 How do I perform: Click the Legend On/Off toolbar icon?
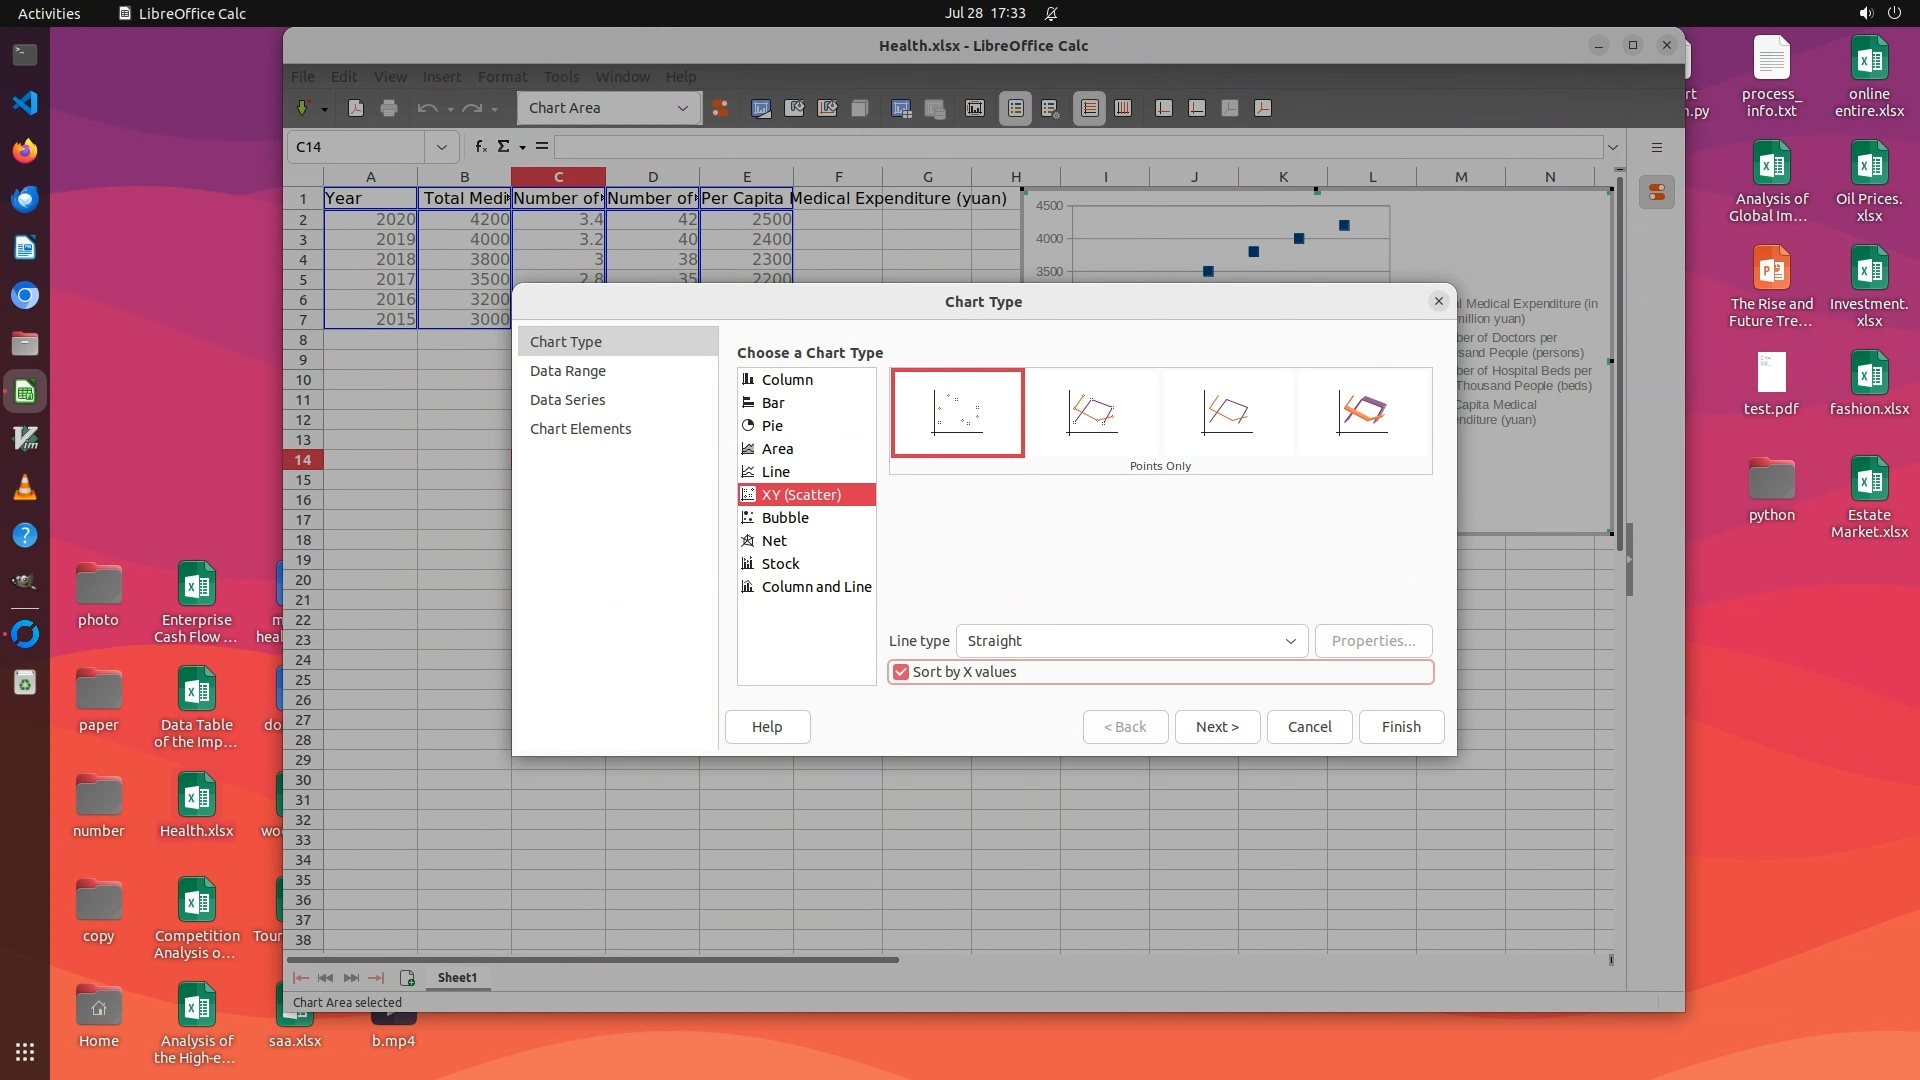(1015, 108)
